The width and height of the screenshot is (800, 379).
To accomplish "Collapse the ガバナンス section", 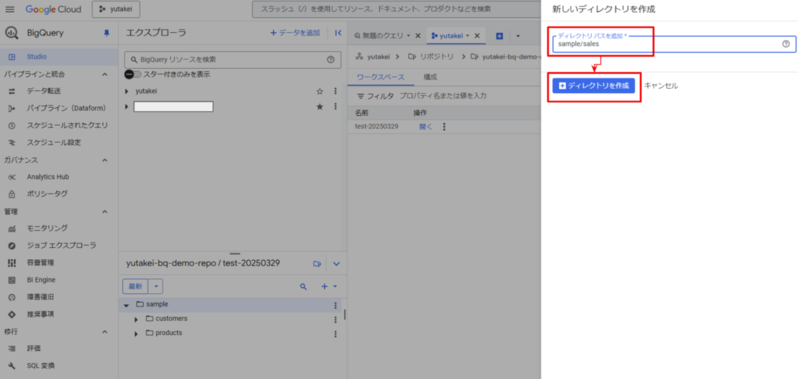I will click(105, 160).
